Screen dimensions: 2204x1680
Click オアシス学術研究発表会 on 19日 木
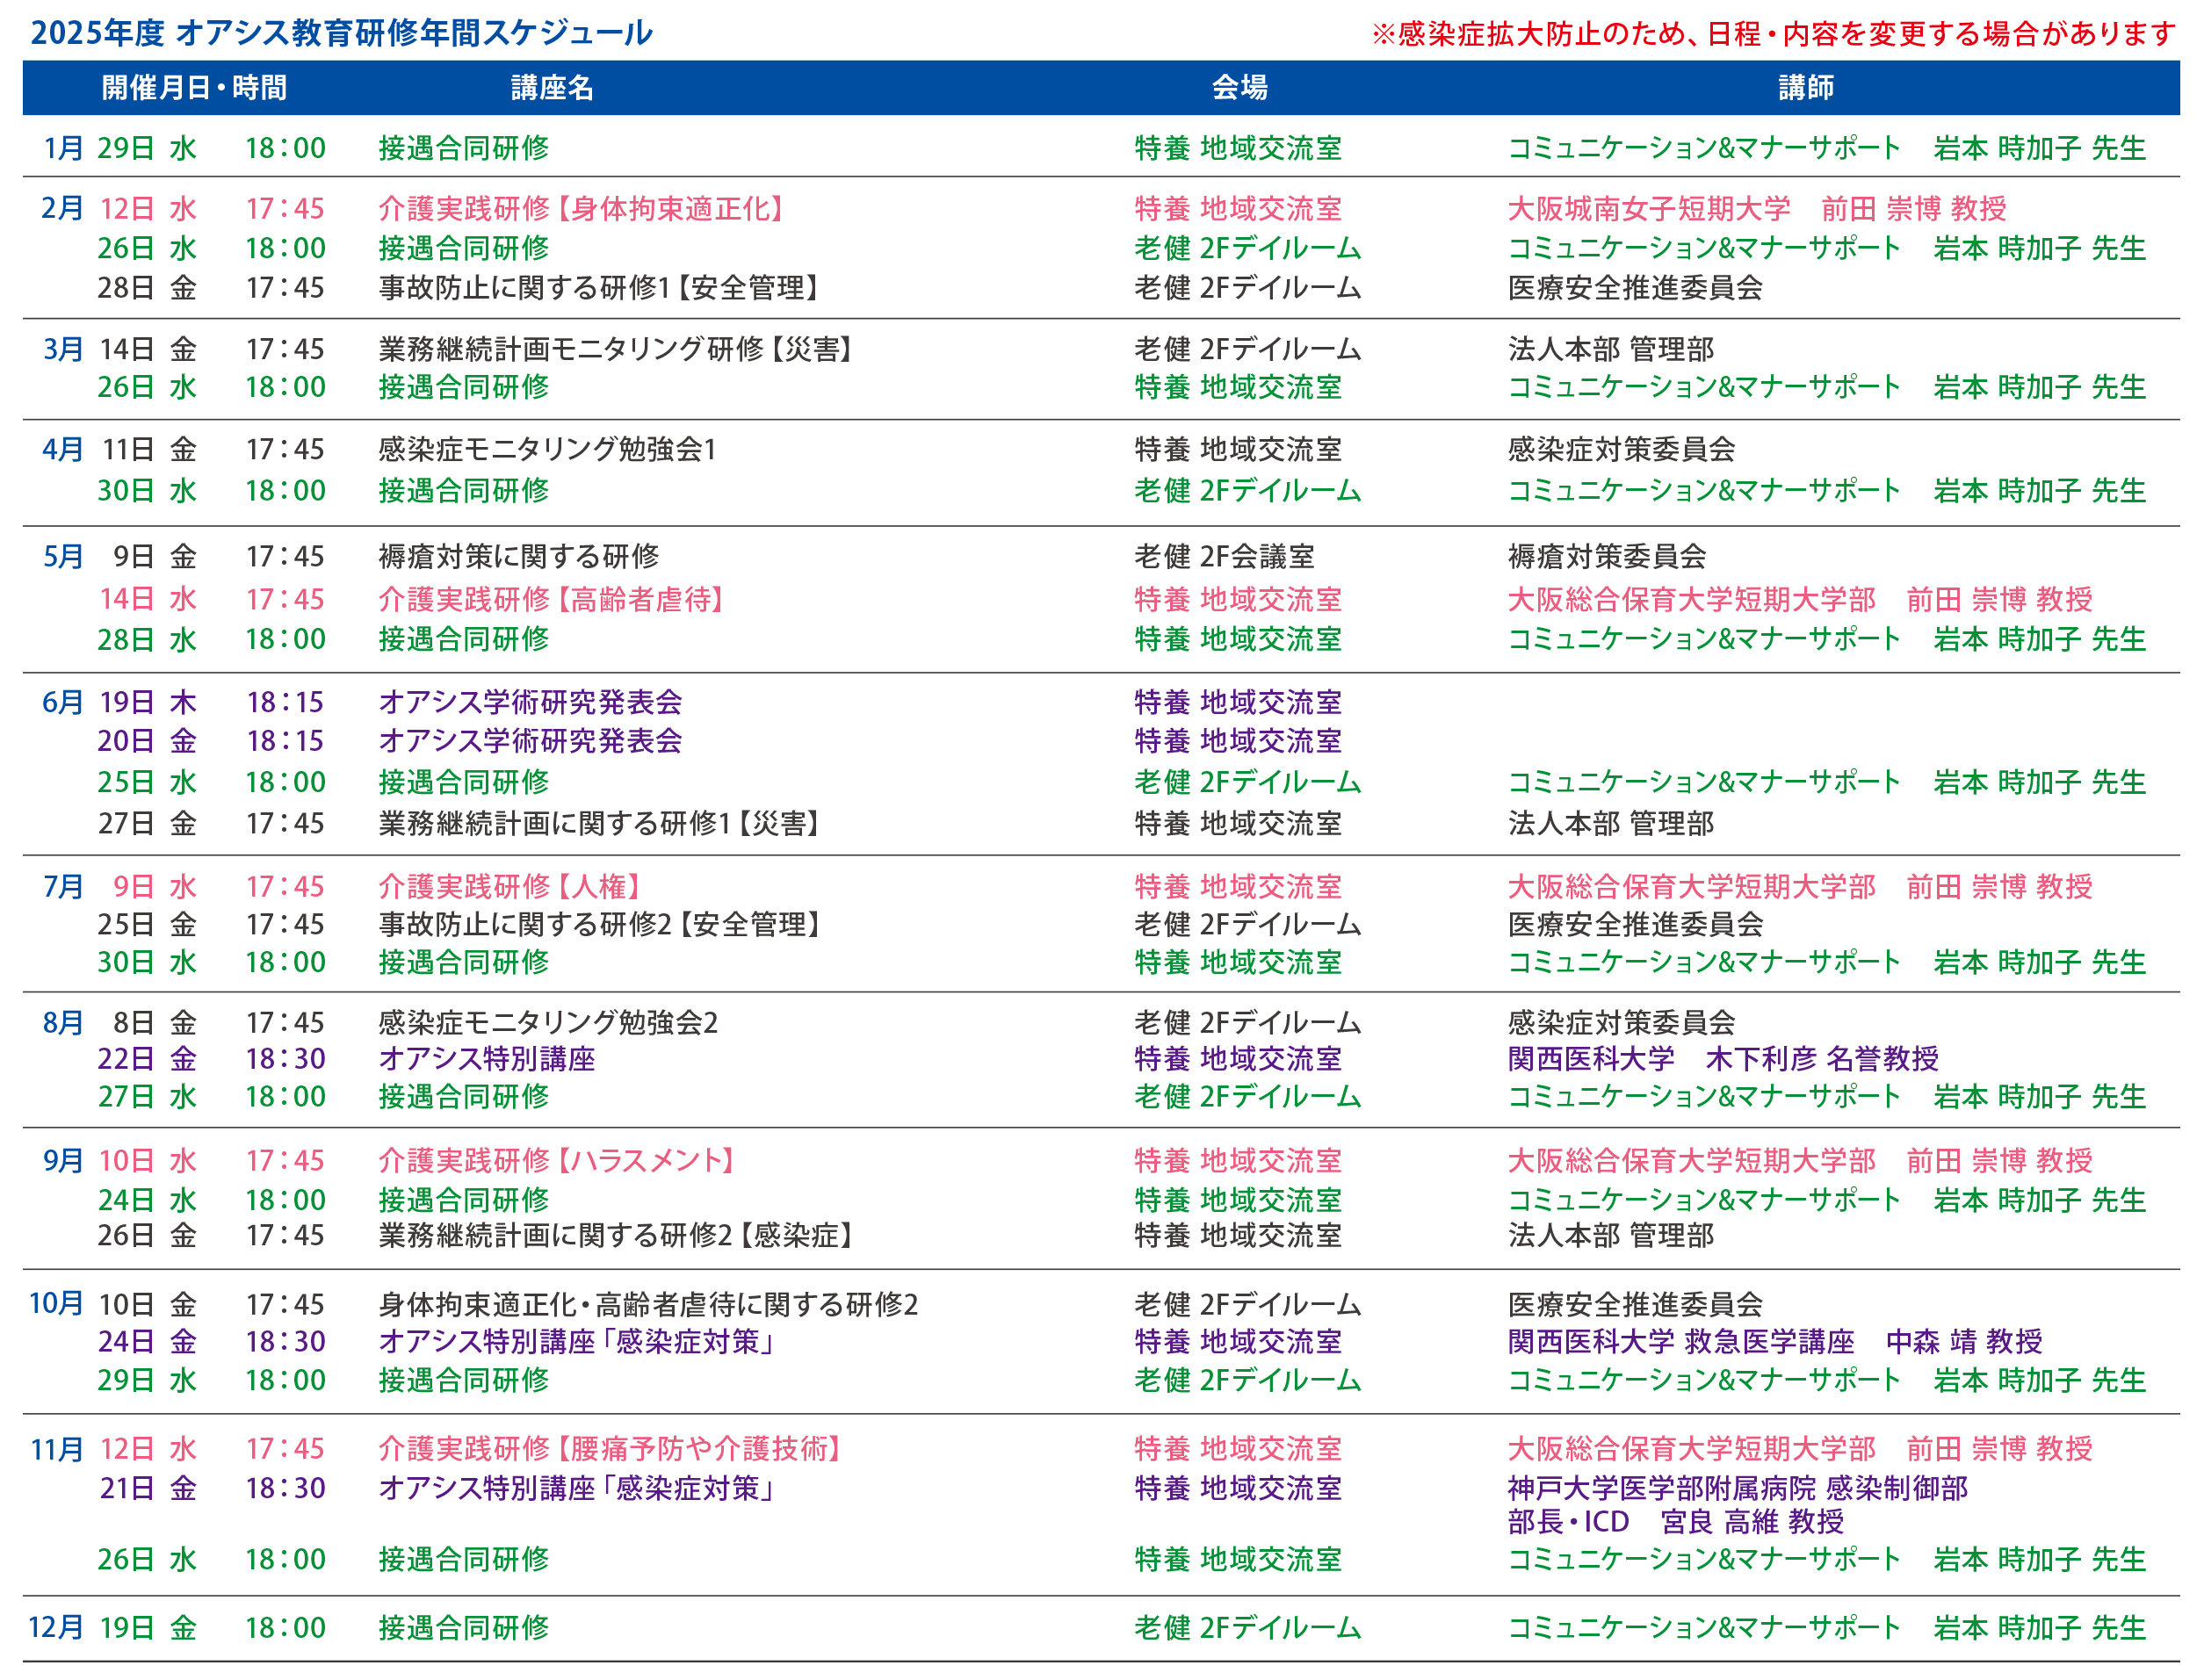coord(530,702)
